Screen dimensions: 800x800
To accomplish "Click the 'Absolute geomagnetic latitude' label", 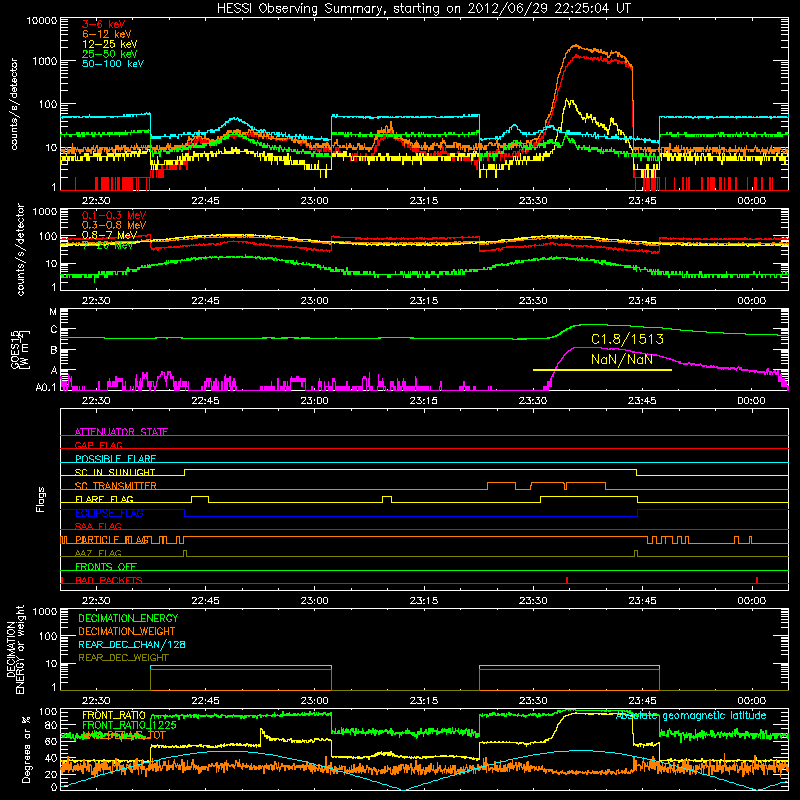I will pyautogui.click(x=691, y=716).
